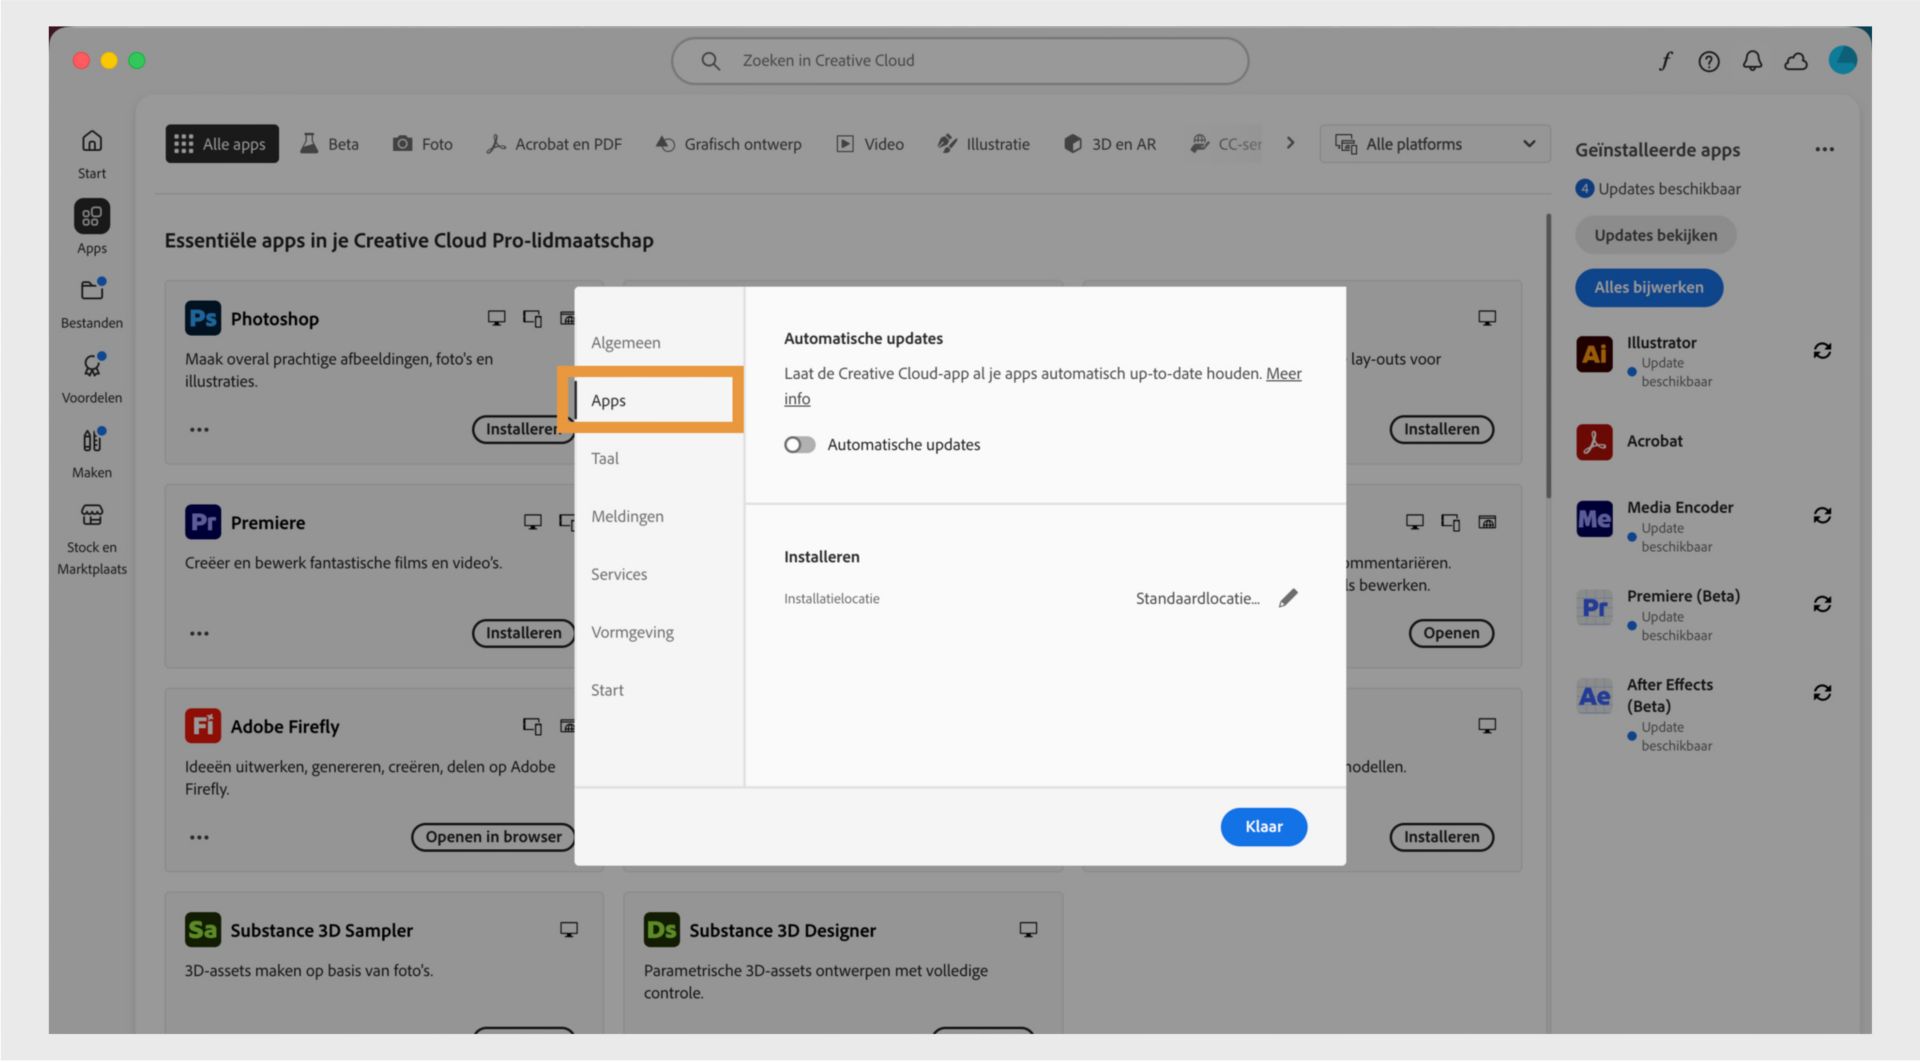Update Illustrator using its refresh icon
The width and height of the screenshot is (1920, 1062).
pyautogui.click(x=1822, y=351)
